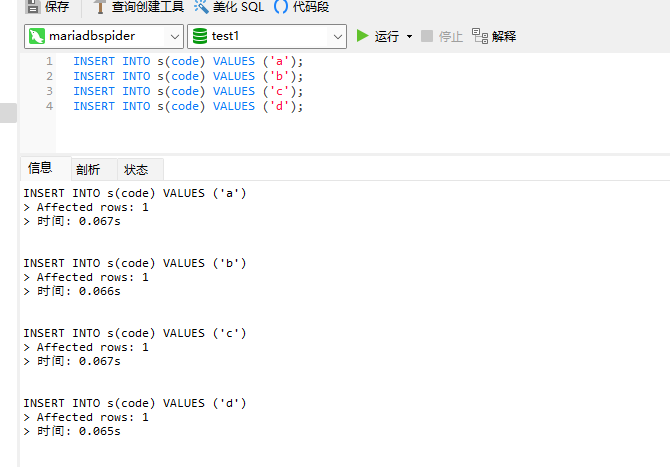
Task: Click SQL line 3 inserting value 'c'
Action: (x=188, y=91)
